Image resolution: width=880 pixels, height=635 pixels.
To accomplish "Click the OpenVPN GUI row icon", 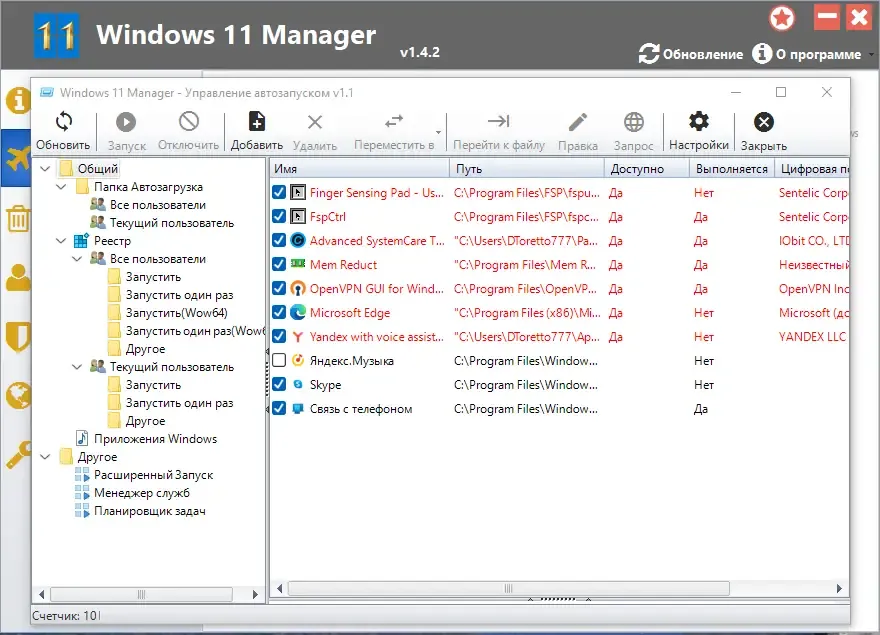I will pos(298,289).
